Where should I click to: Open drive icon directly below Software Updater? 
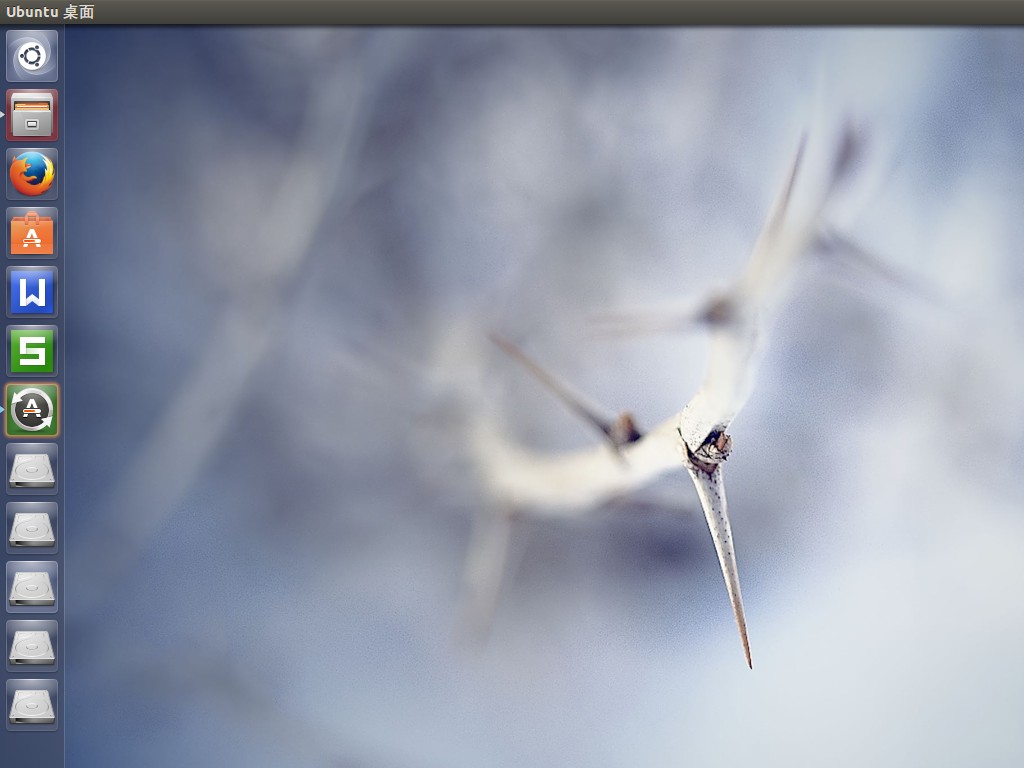[x=32, y=469]
